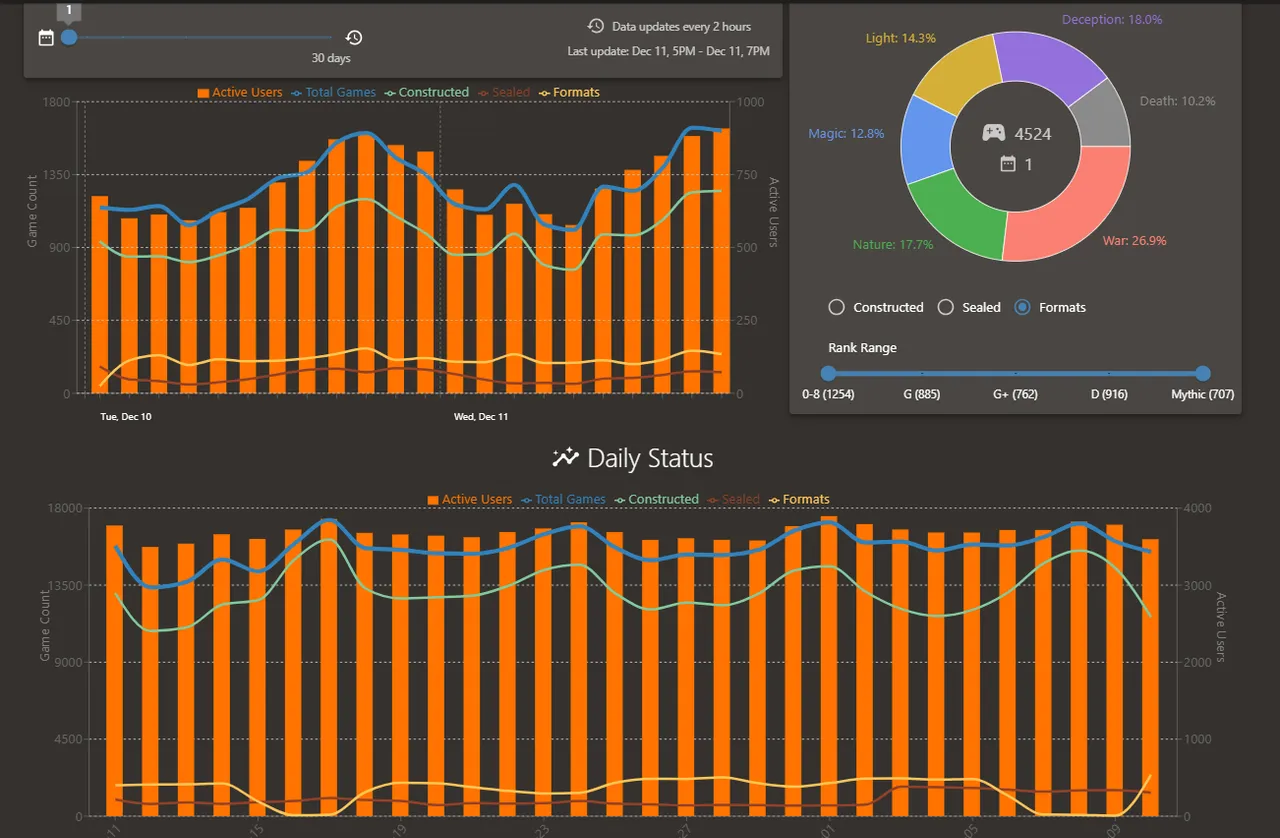The height and width of the screenshot is (838, 1280).
Task: Toggle Total Games legend in Daily Status chart
Action: [x=563, y=499]
